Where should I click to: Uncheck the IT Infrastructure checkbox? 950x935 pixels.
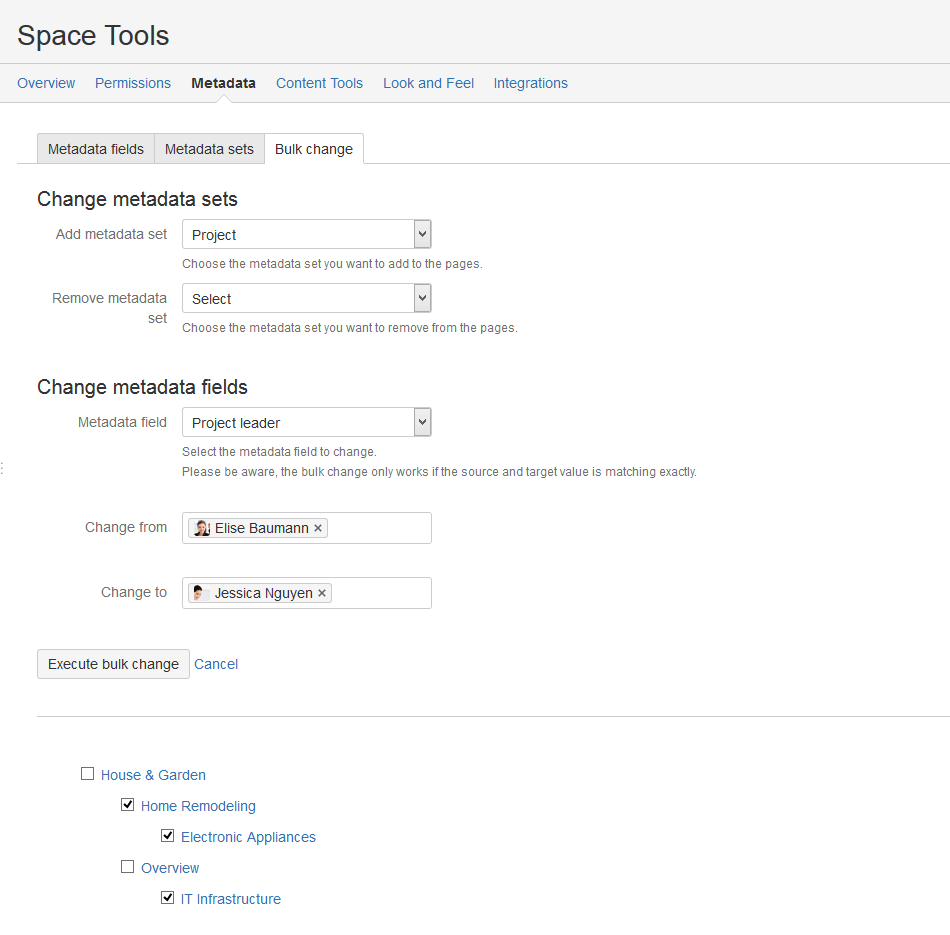click(168, 898)
